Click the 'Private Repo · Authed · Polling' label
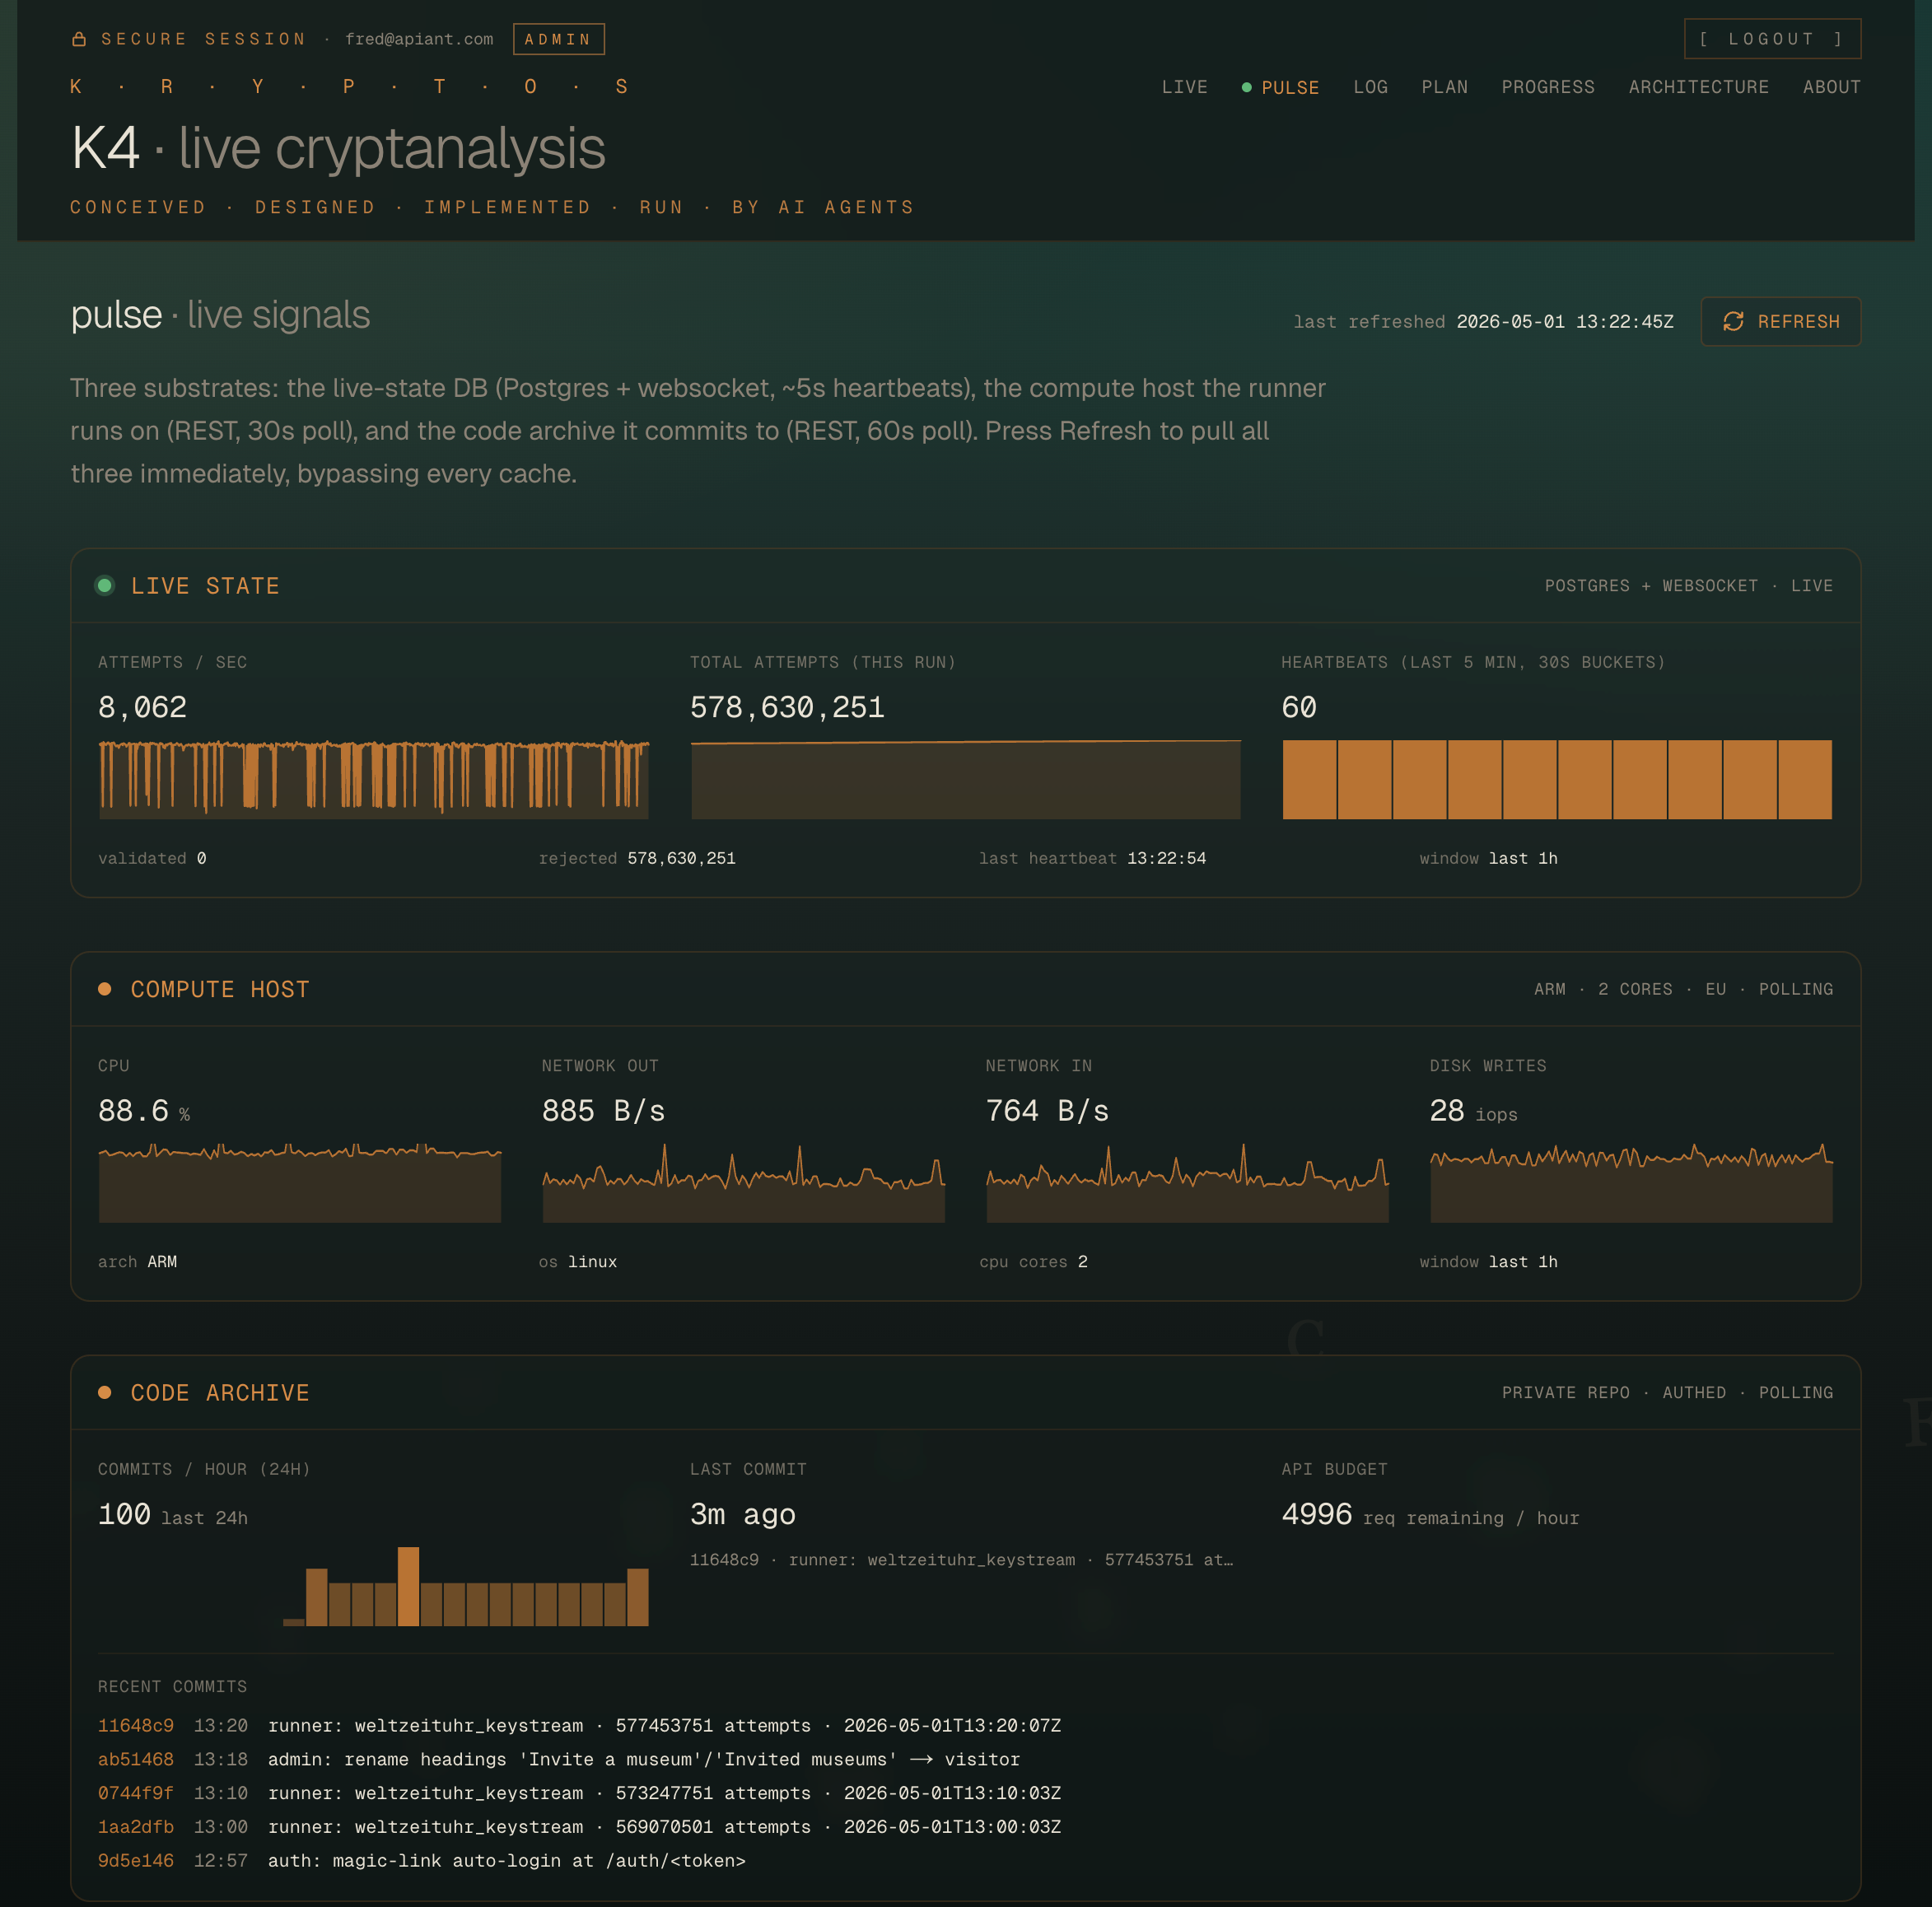The image size is (1932, 1907). click(1667, 1392)
